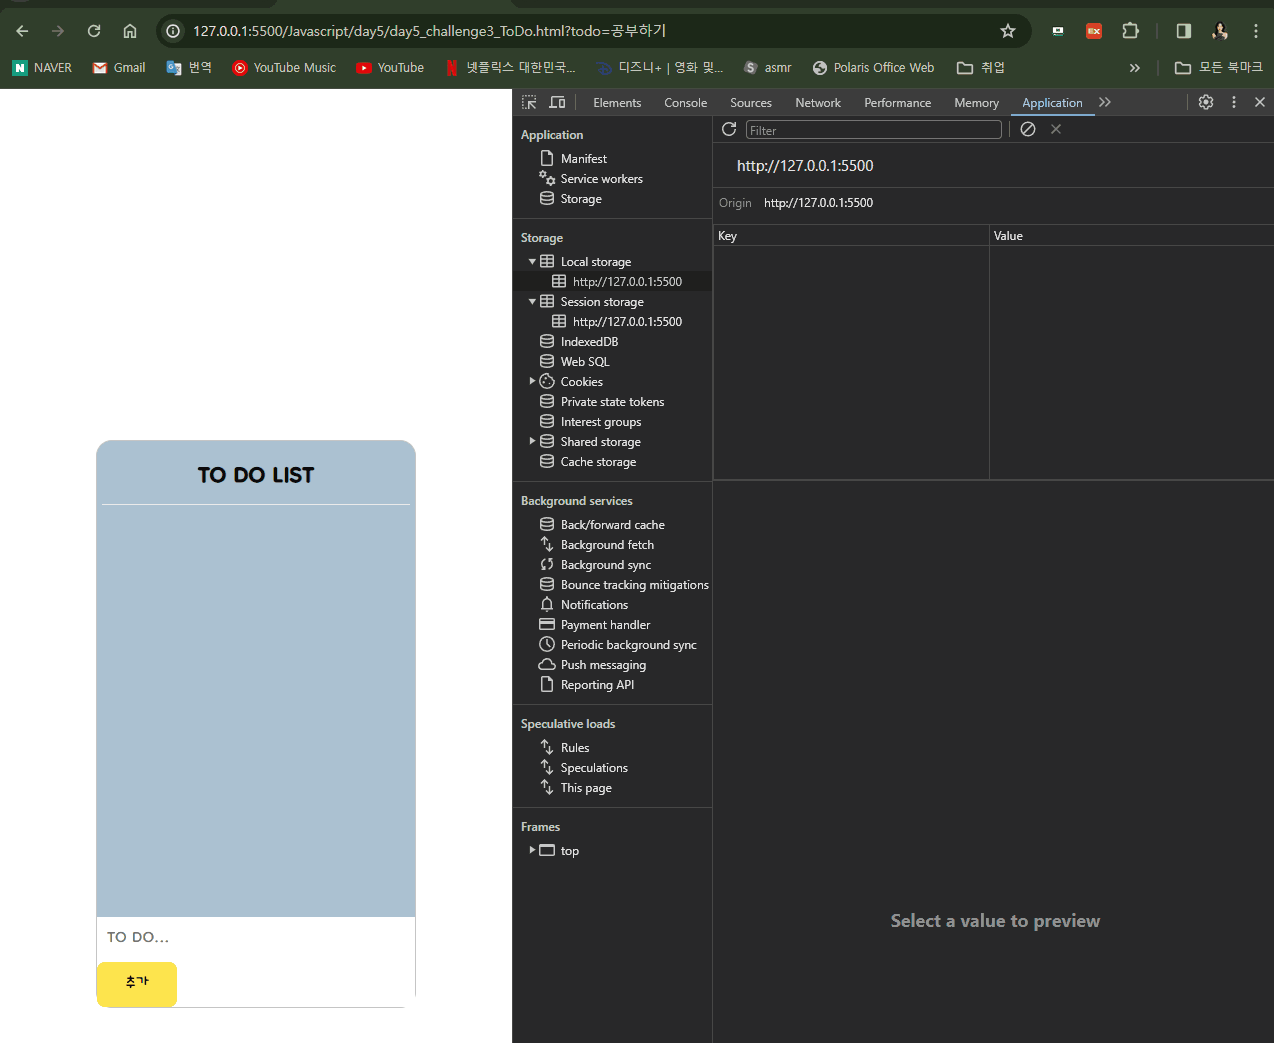Switch to Console tab
The image size is (1274, 1043).
686,103
